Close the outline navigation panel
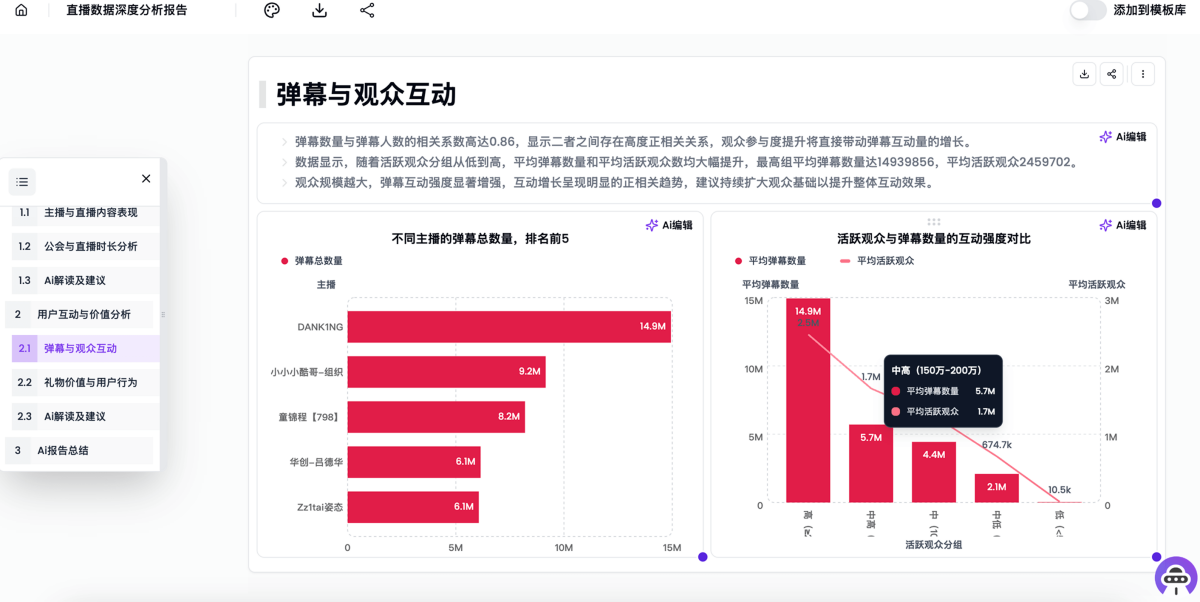Screen dimensions: 1200x602 [x=146, y=179]
